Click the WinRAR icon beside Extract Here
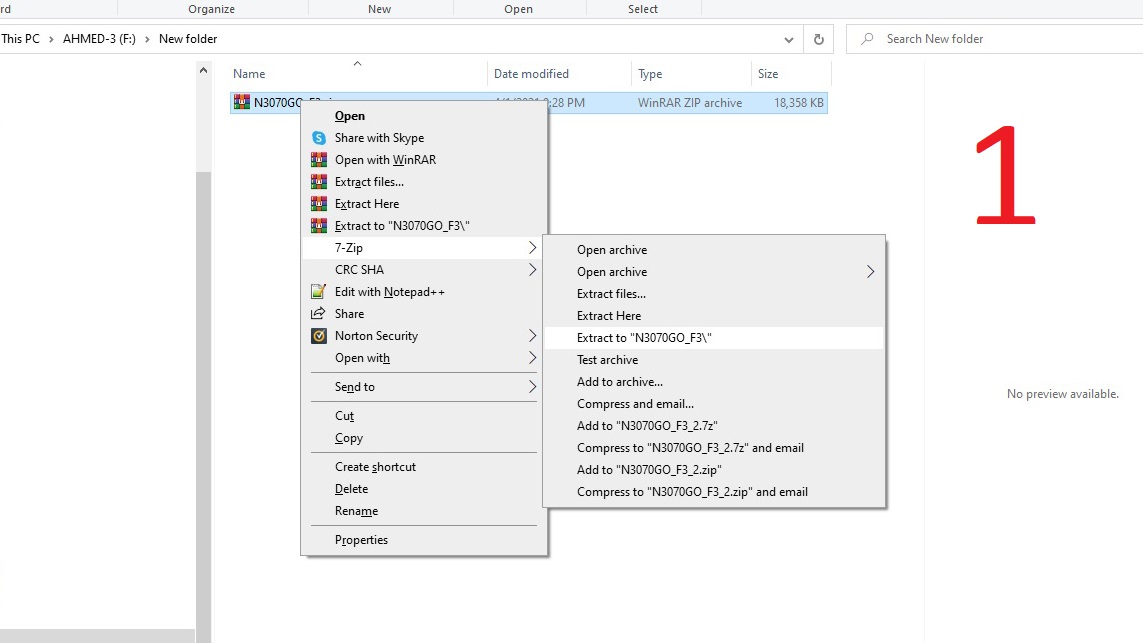Screen dimensions: 1143x643 (x=318, y=204)
